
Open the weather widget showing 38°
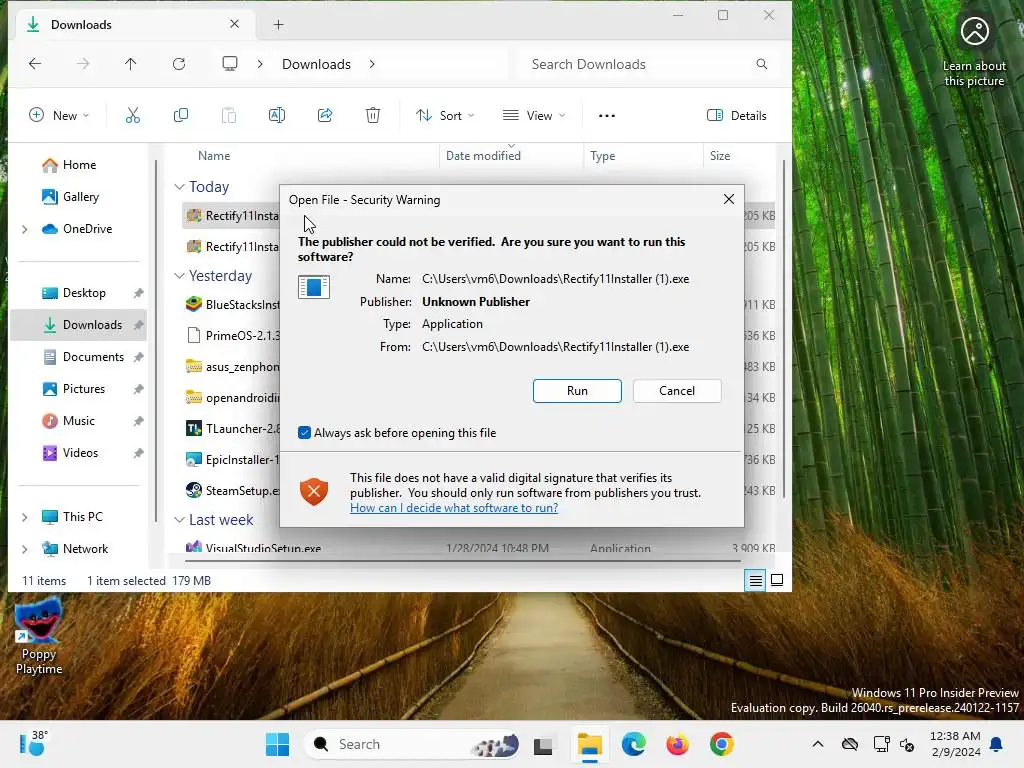pyautogui.click(x=33, y=744)
